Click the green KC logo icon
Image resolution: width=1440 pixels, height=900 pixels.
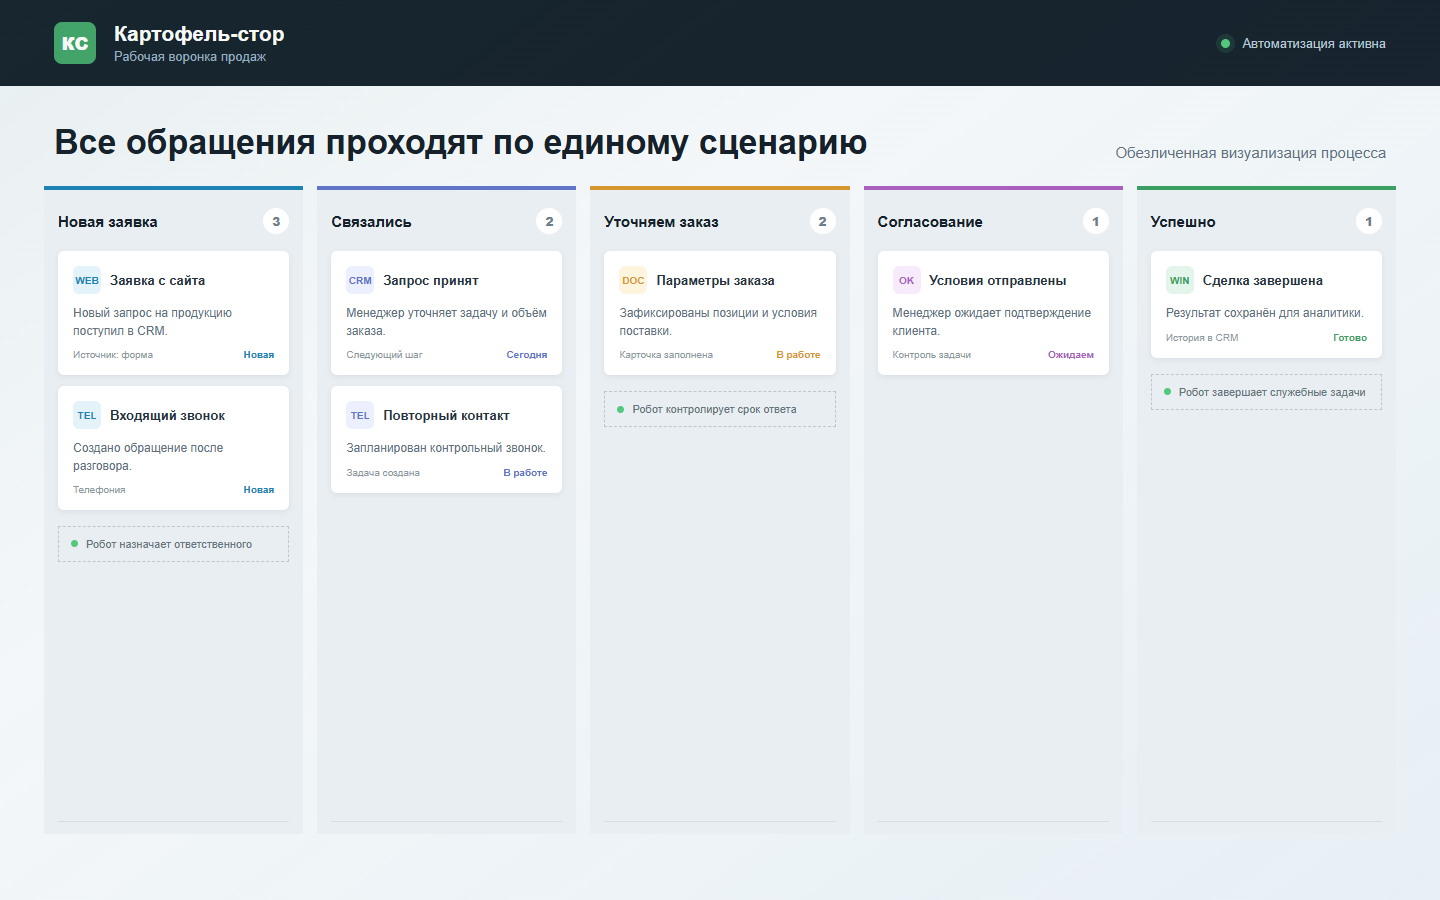(75, 43)
